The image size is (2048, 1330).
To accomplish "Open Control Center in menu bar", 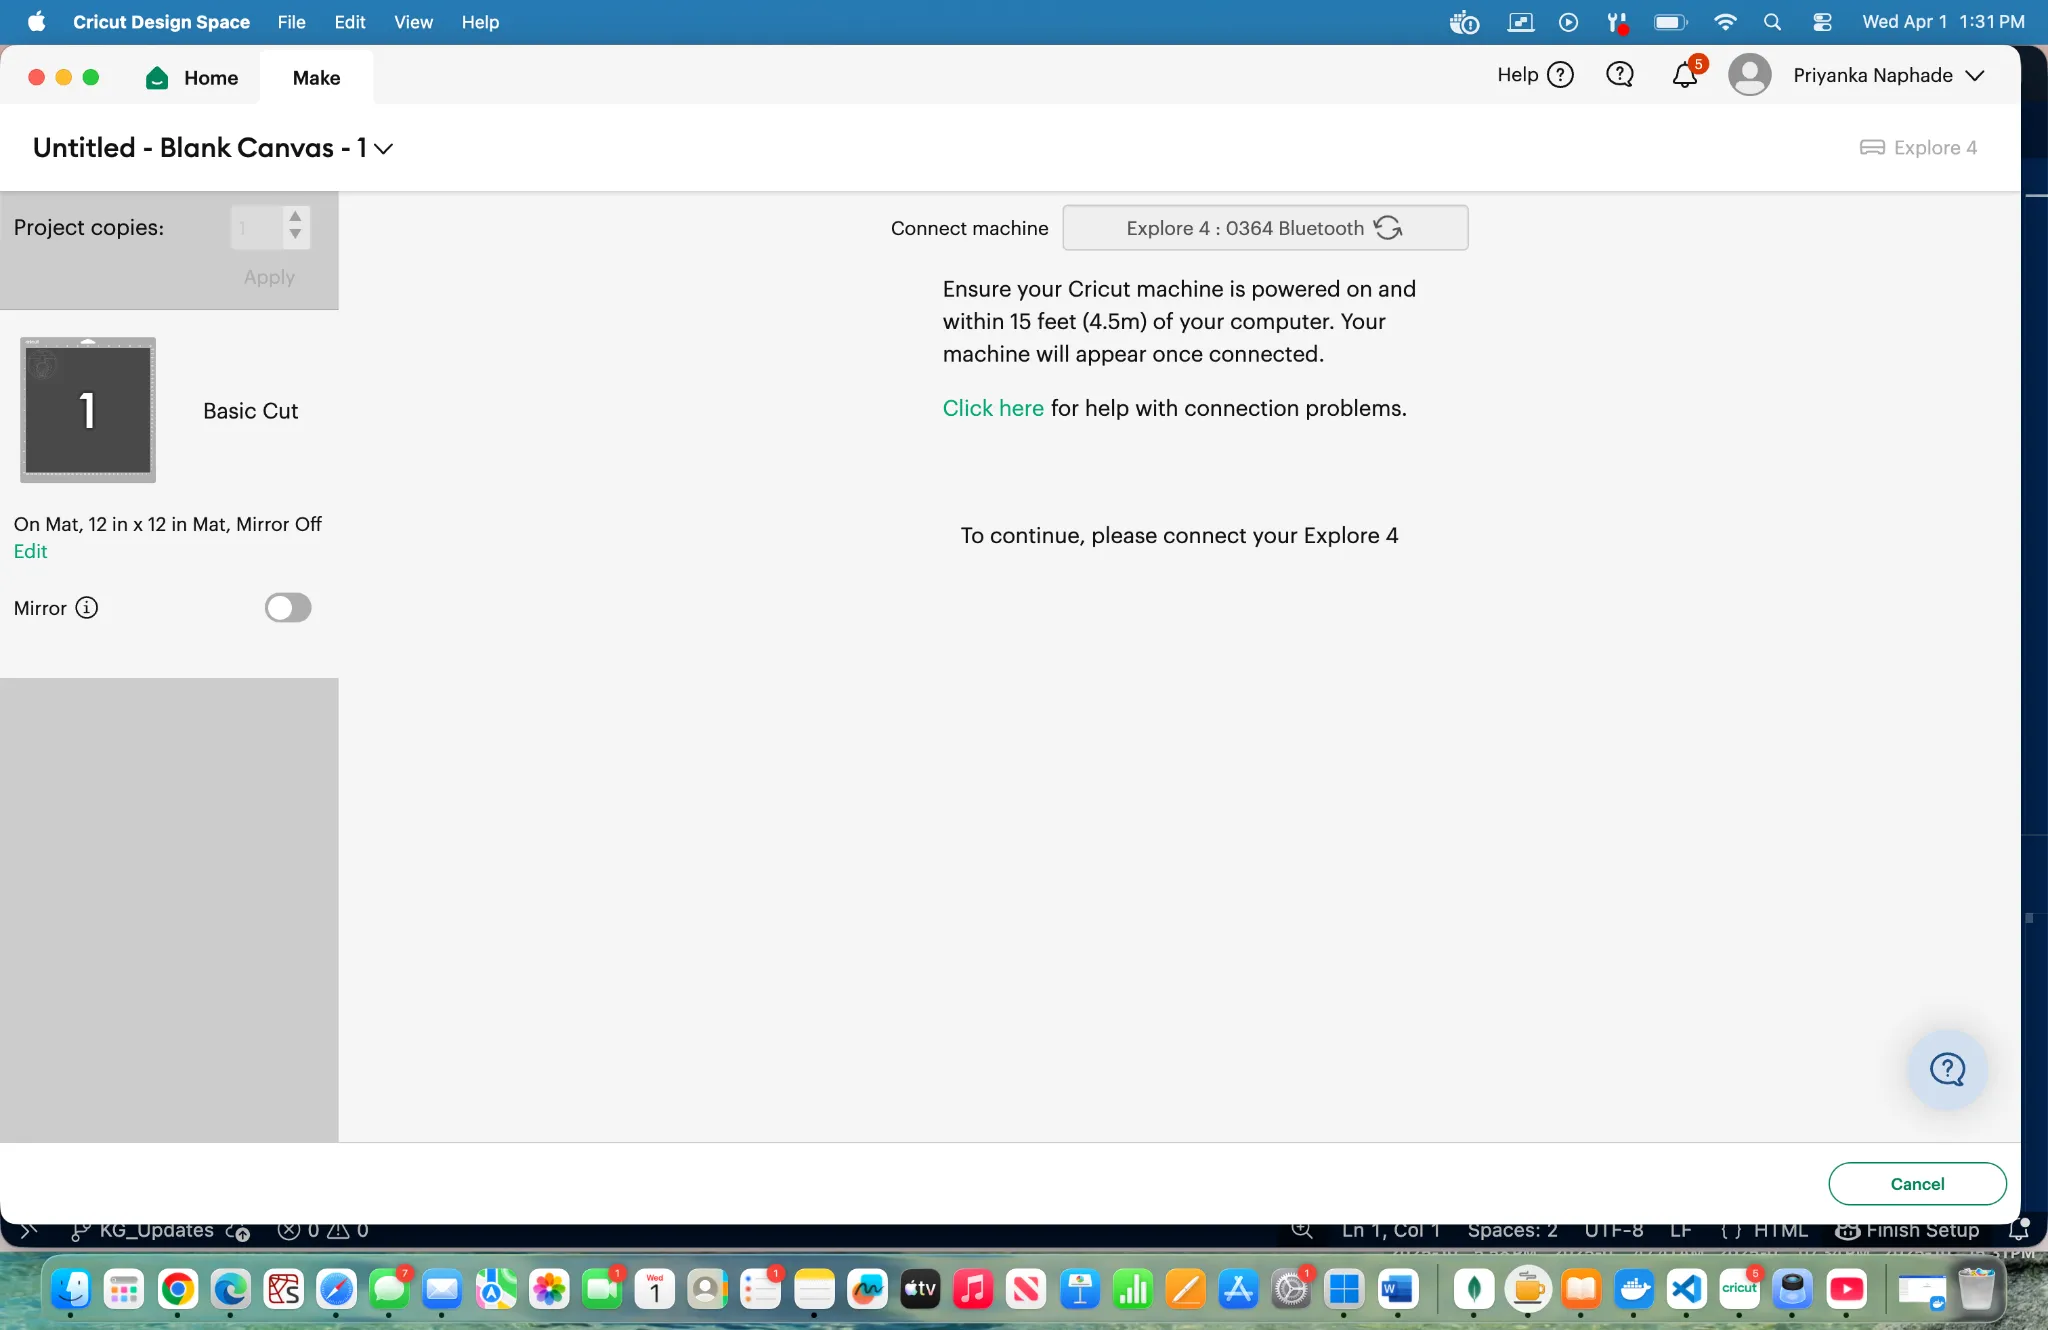I will point(1822,22).
